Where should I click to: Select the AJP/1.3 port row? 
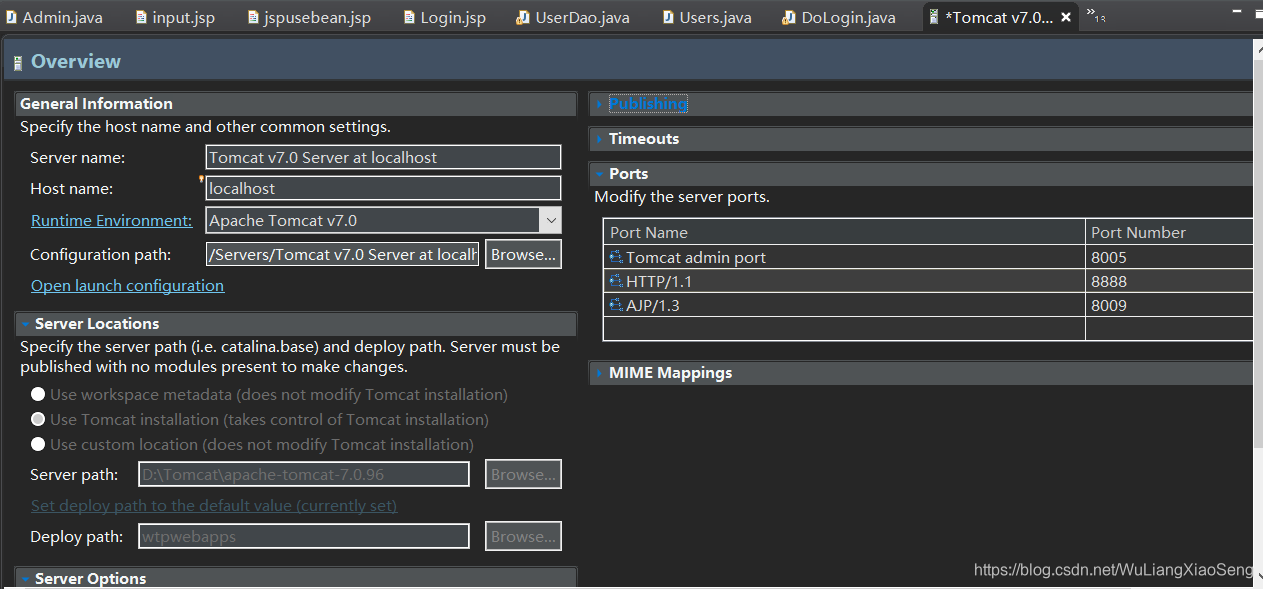(928, 305)
